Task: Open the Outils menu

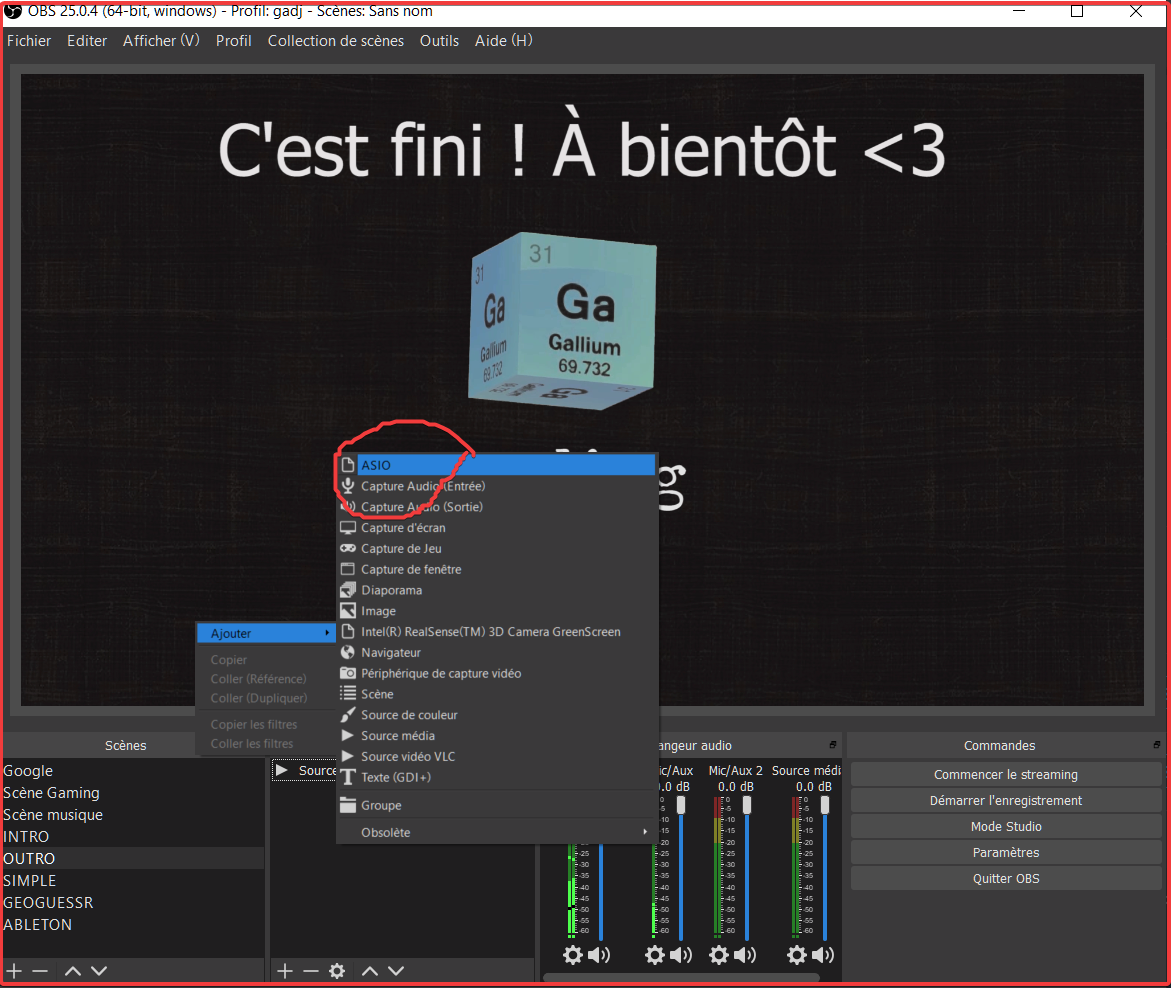Action: (x=439, y=41)
